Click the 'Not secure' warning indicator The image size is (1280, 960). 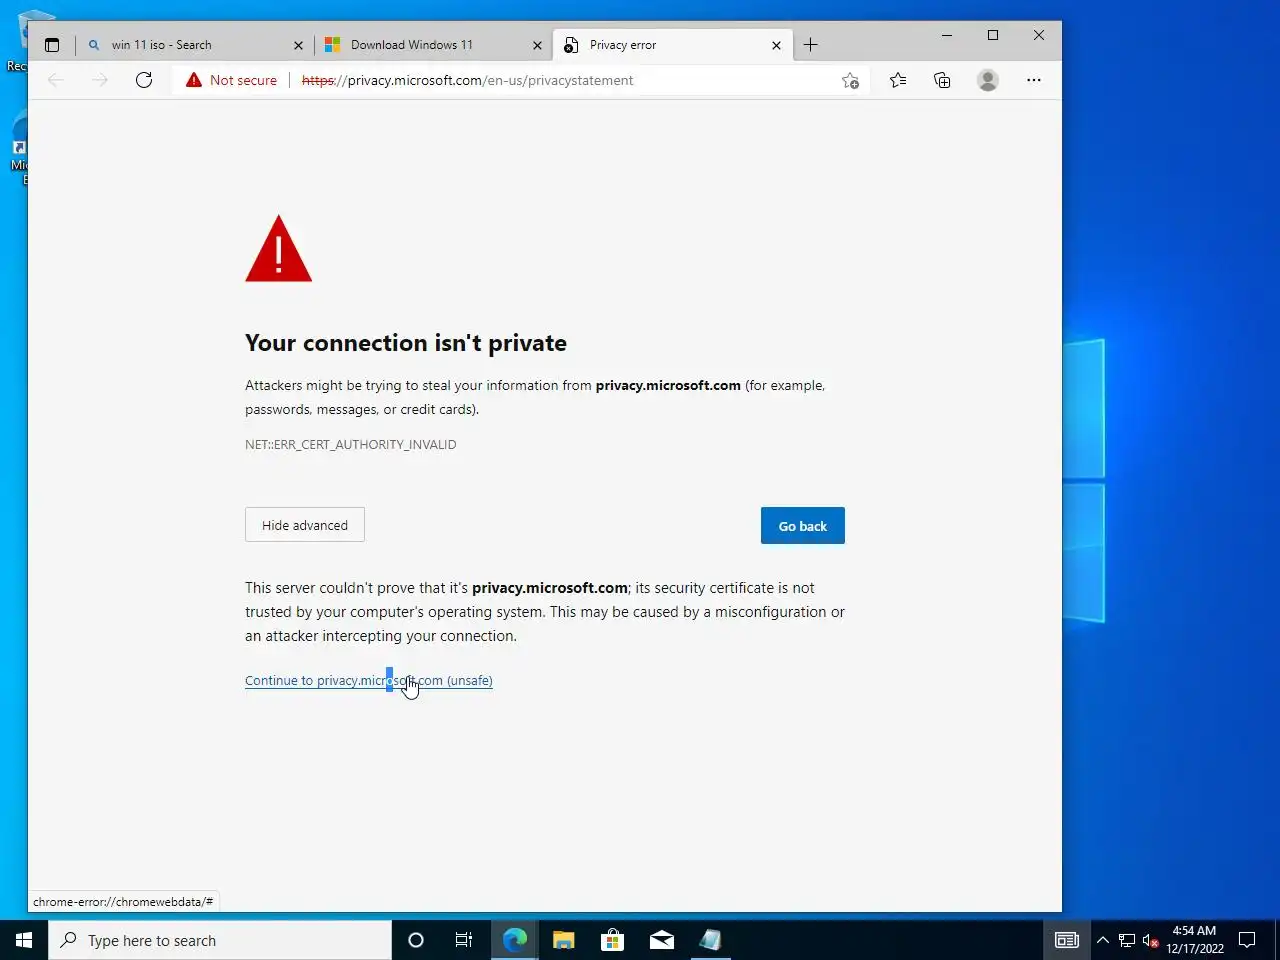tap(231, 80)
